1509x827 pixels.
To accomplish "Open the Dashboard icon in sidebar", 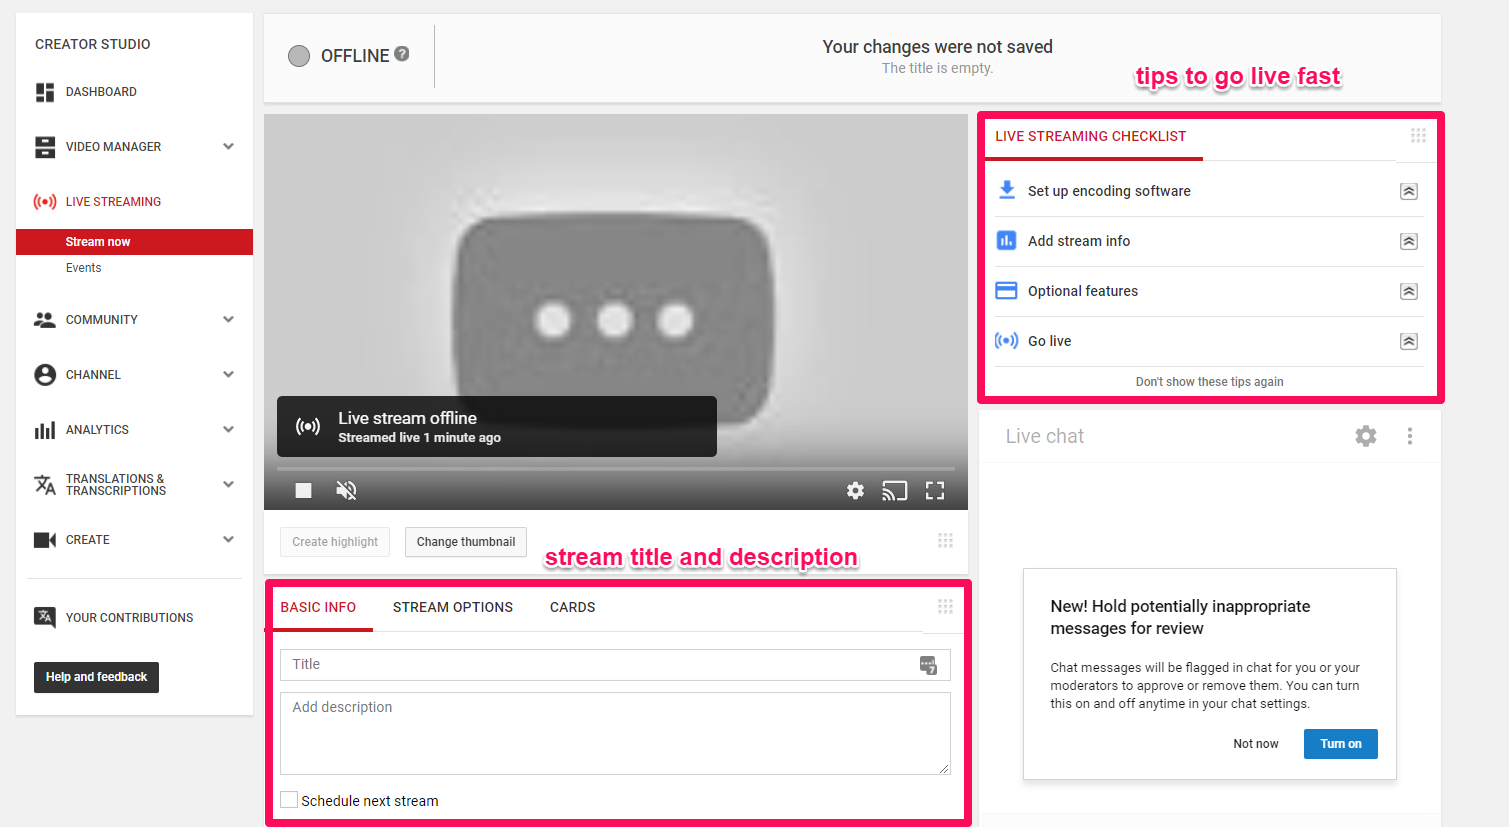I will click(45, 92).
